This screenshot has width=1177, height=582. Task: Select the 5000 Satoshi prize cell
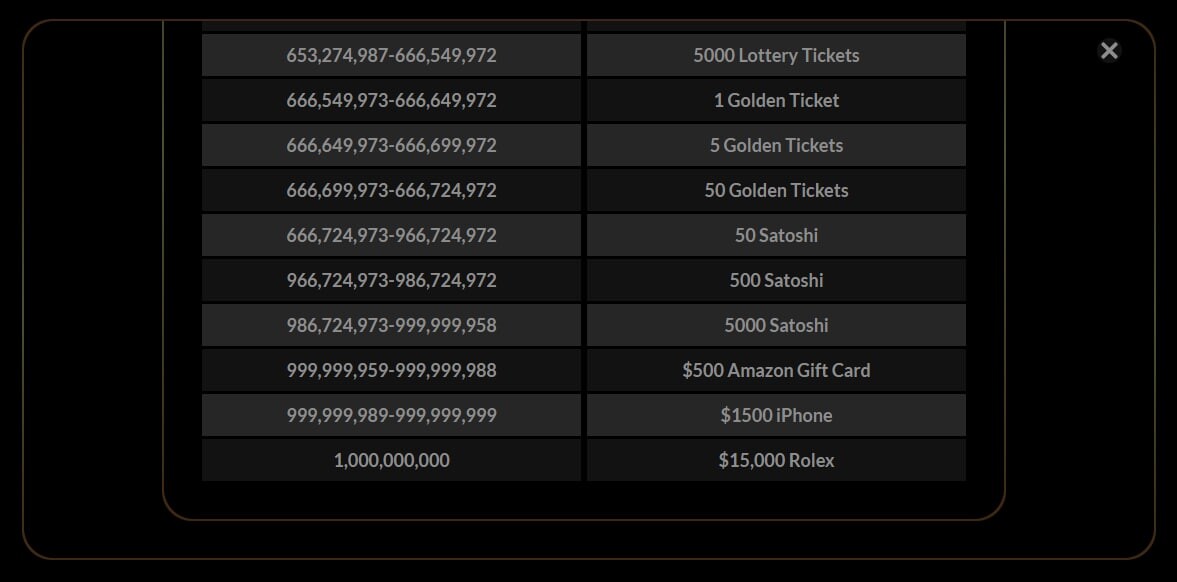coord(776,325)
